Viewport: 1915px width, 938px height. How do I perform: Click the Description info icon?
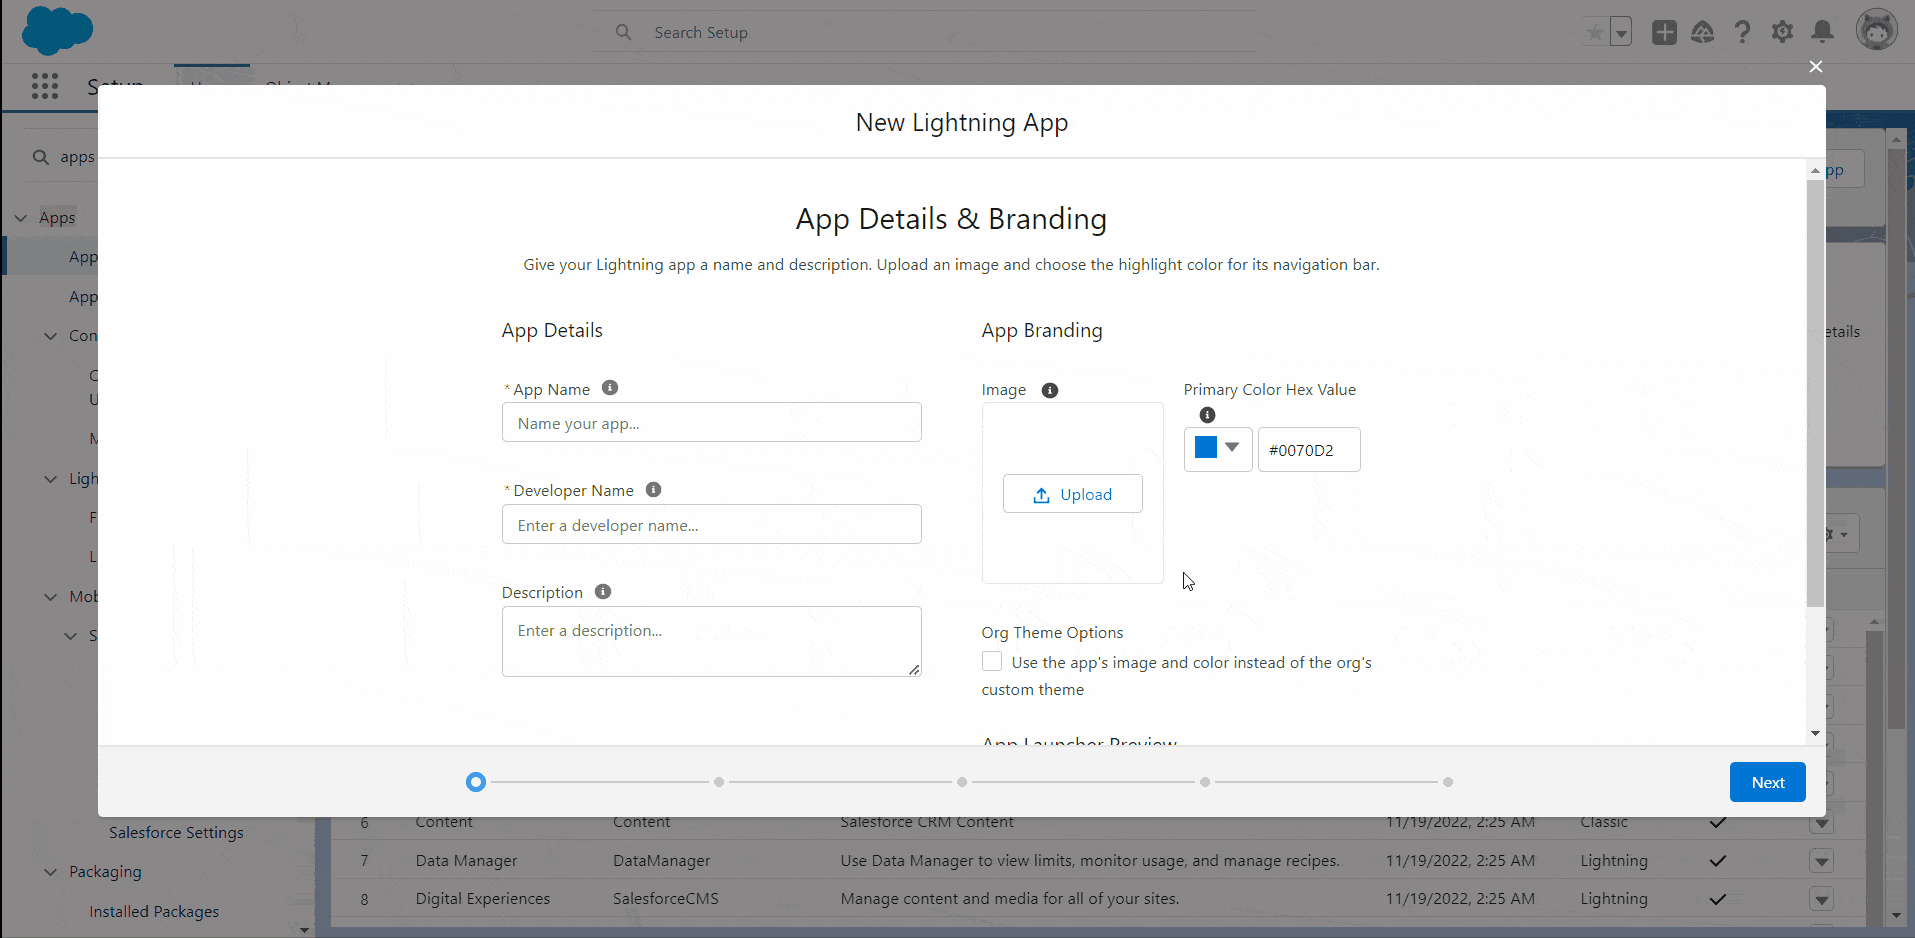[x=603, y=592]
